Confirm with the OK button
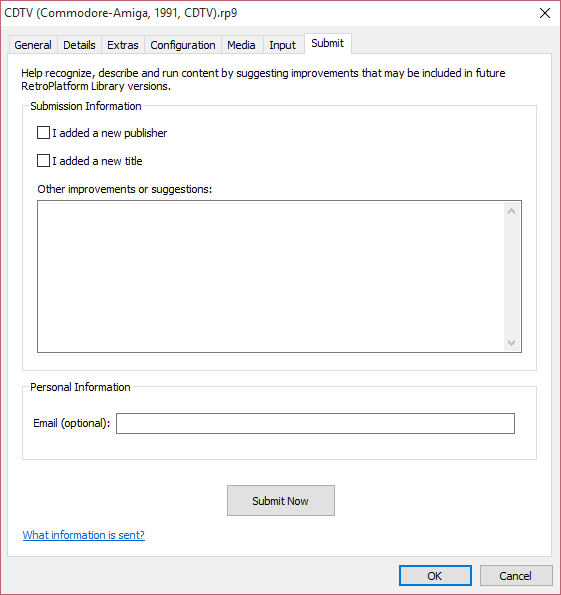Image resolution: width=561 pixels, height=595 pixels. [435, 576]
